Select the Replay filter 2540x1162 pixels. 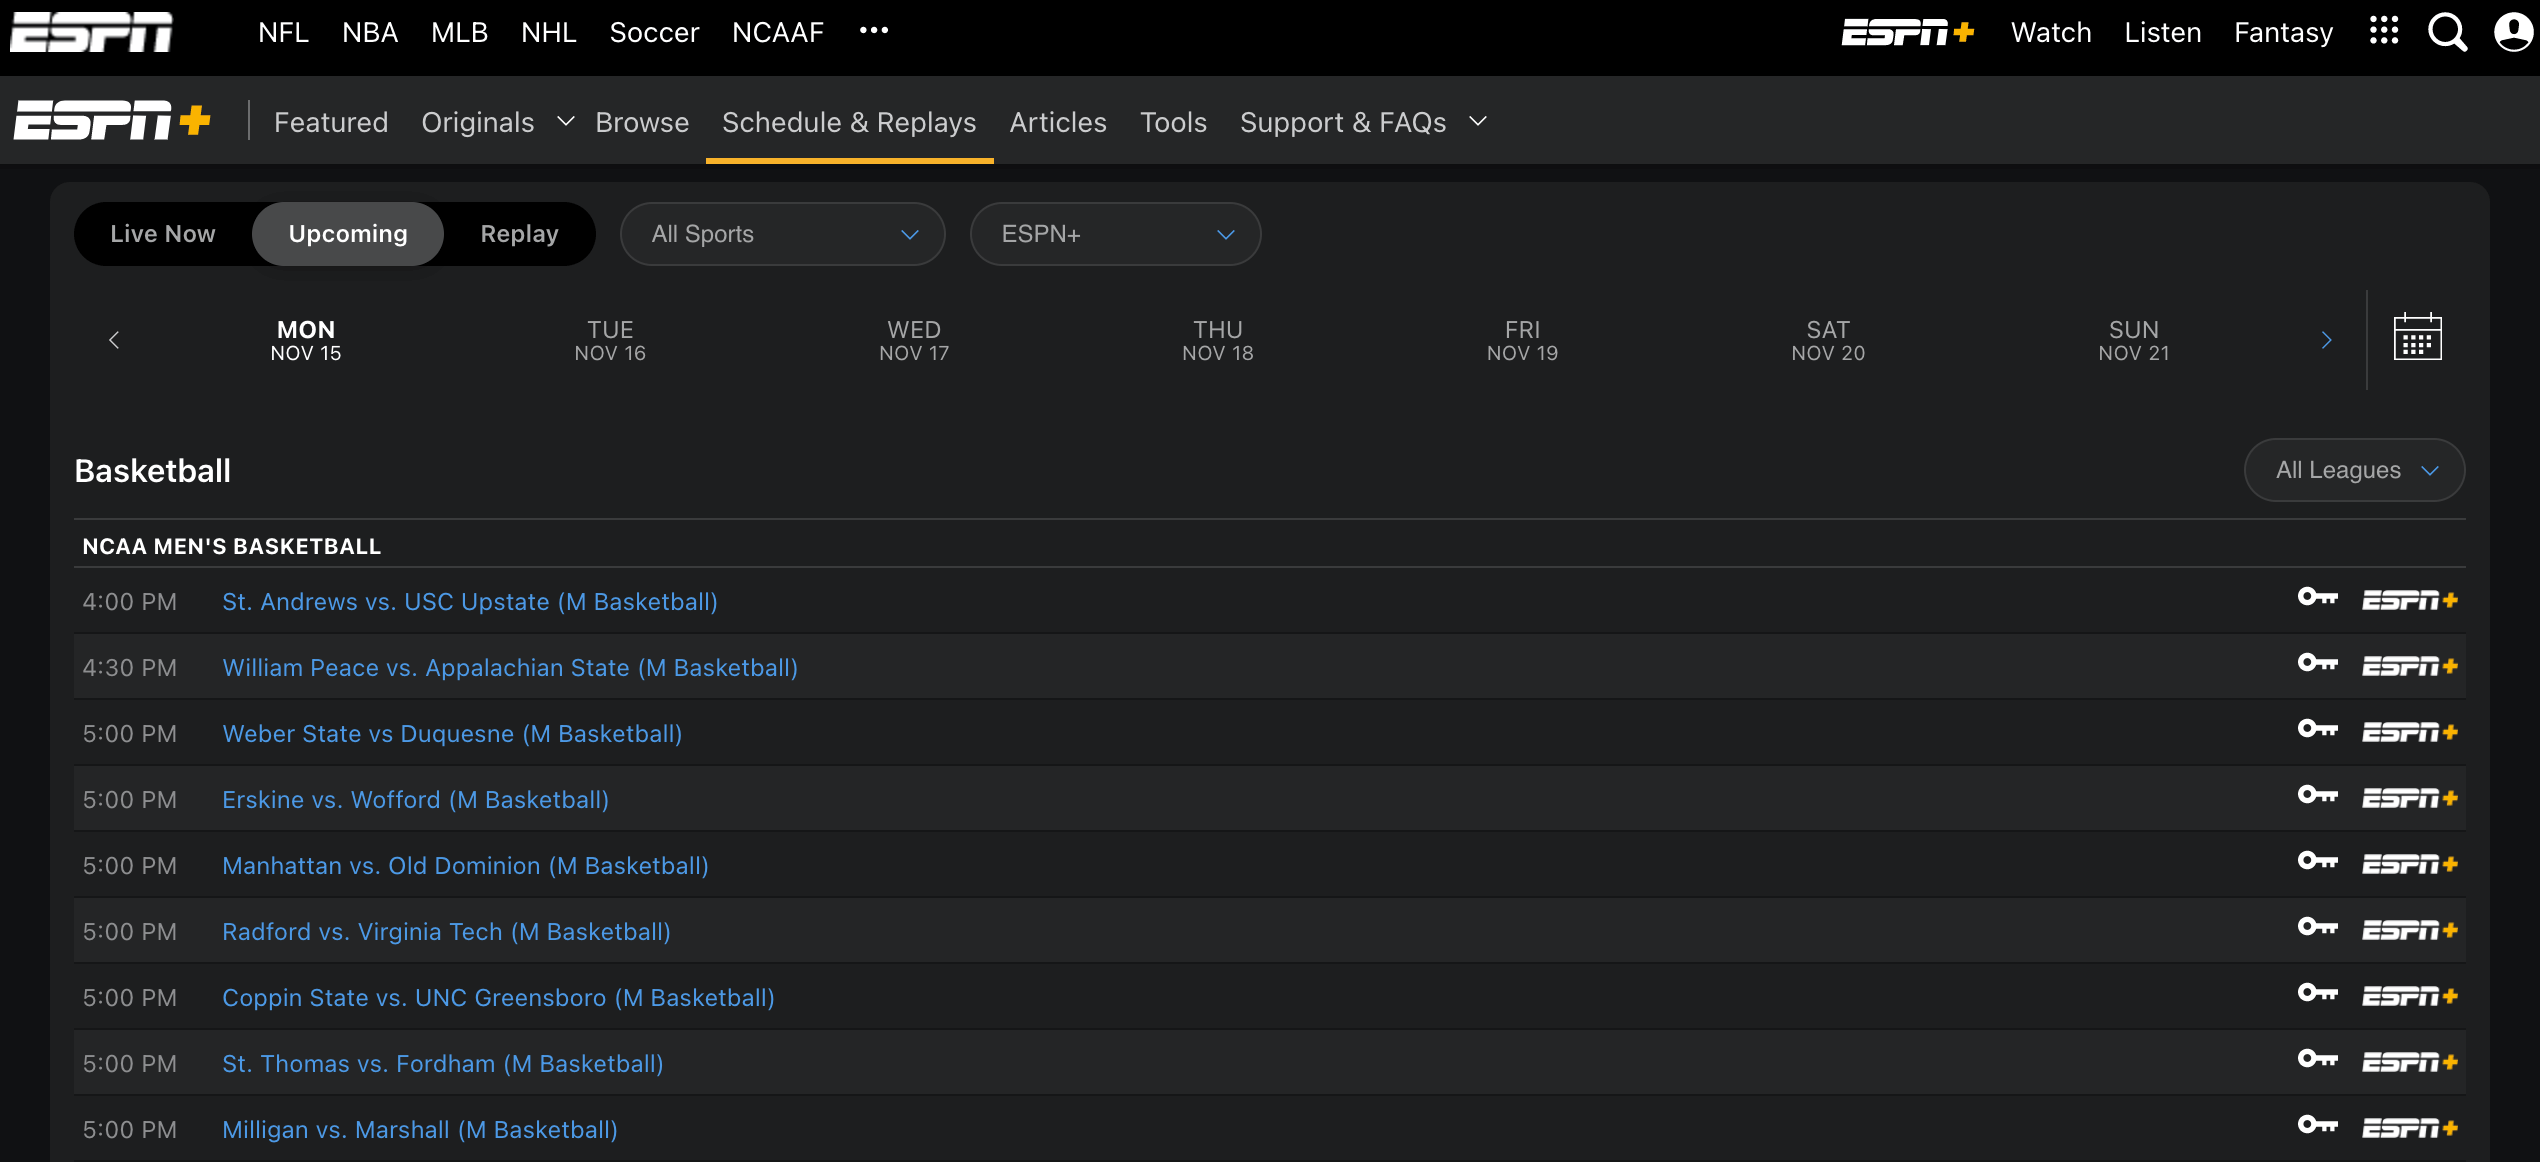click(x=519, y=233)
